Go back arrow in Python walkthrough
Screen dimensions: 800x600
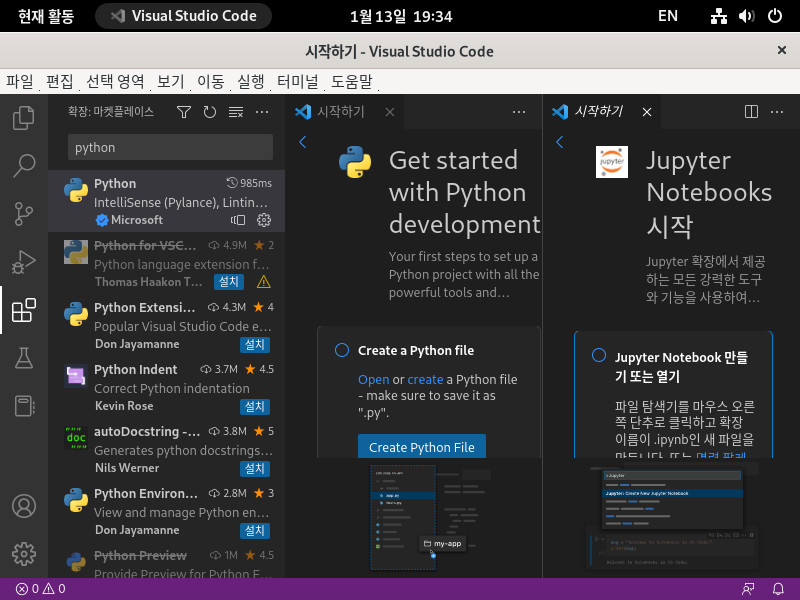click(x=303, y=142)
